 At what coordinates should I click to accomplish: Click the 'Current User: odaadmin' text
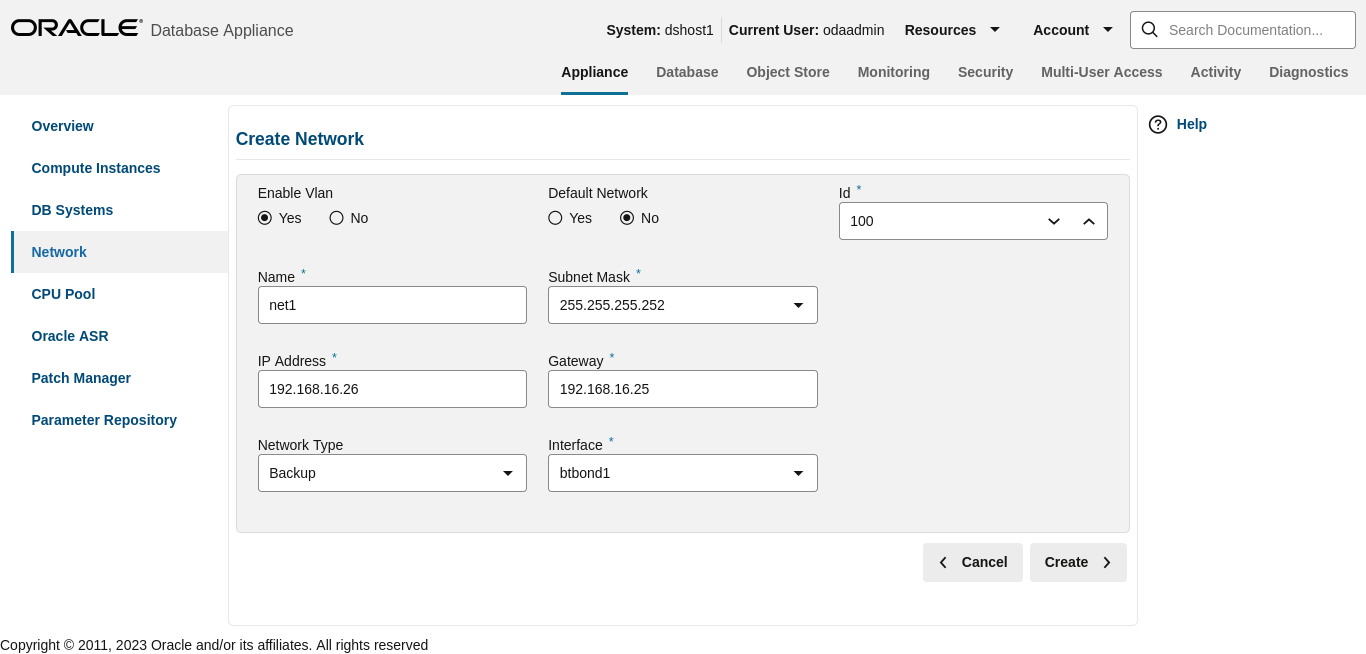click(807, 30)
